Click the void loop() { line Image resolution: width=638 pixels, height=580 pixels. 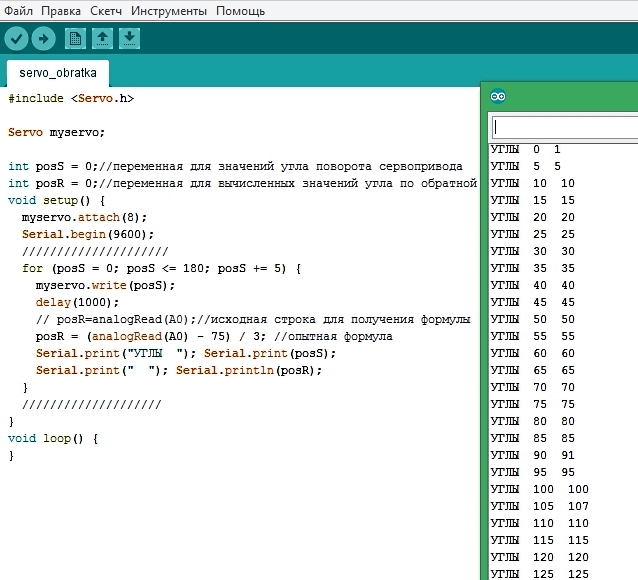(x=53, y=438)
